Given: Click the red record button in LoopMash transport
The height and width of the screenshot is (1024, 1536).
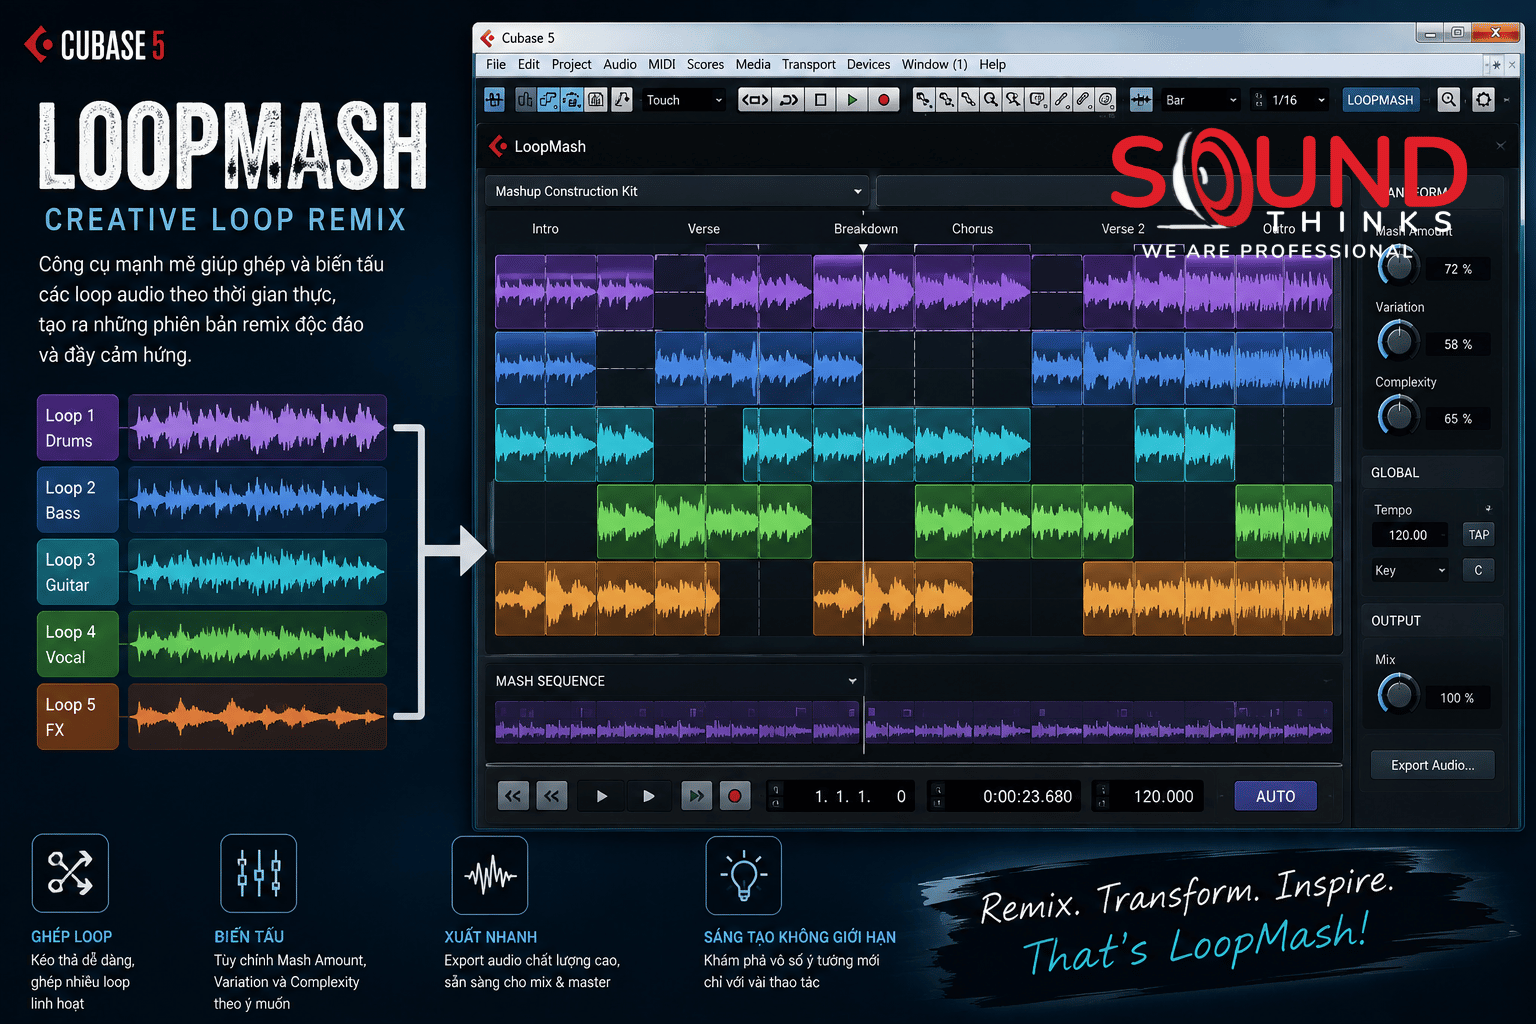Looking at the screenshot, I should point(735,796).
